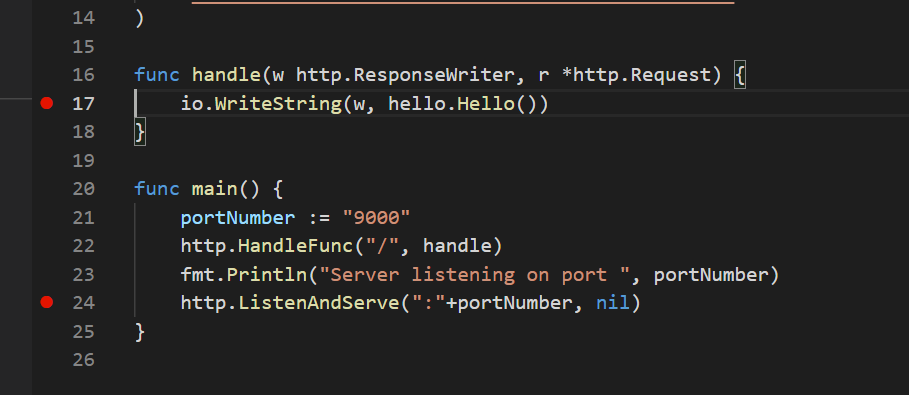Viewport: 909px width, 395px height.
Task: Click the ListenAndServe method call
Action: pyautogui.click(x=319, y=302)
